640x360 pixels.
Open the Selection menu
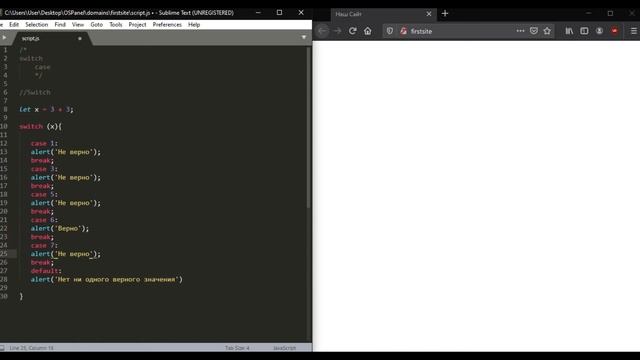[36, 24]
